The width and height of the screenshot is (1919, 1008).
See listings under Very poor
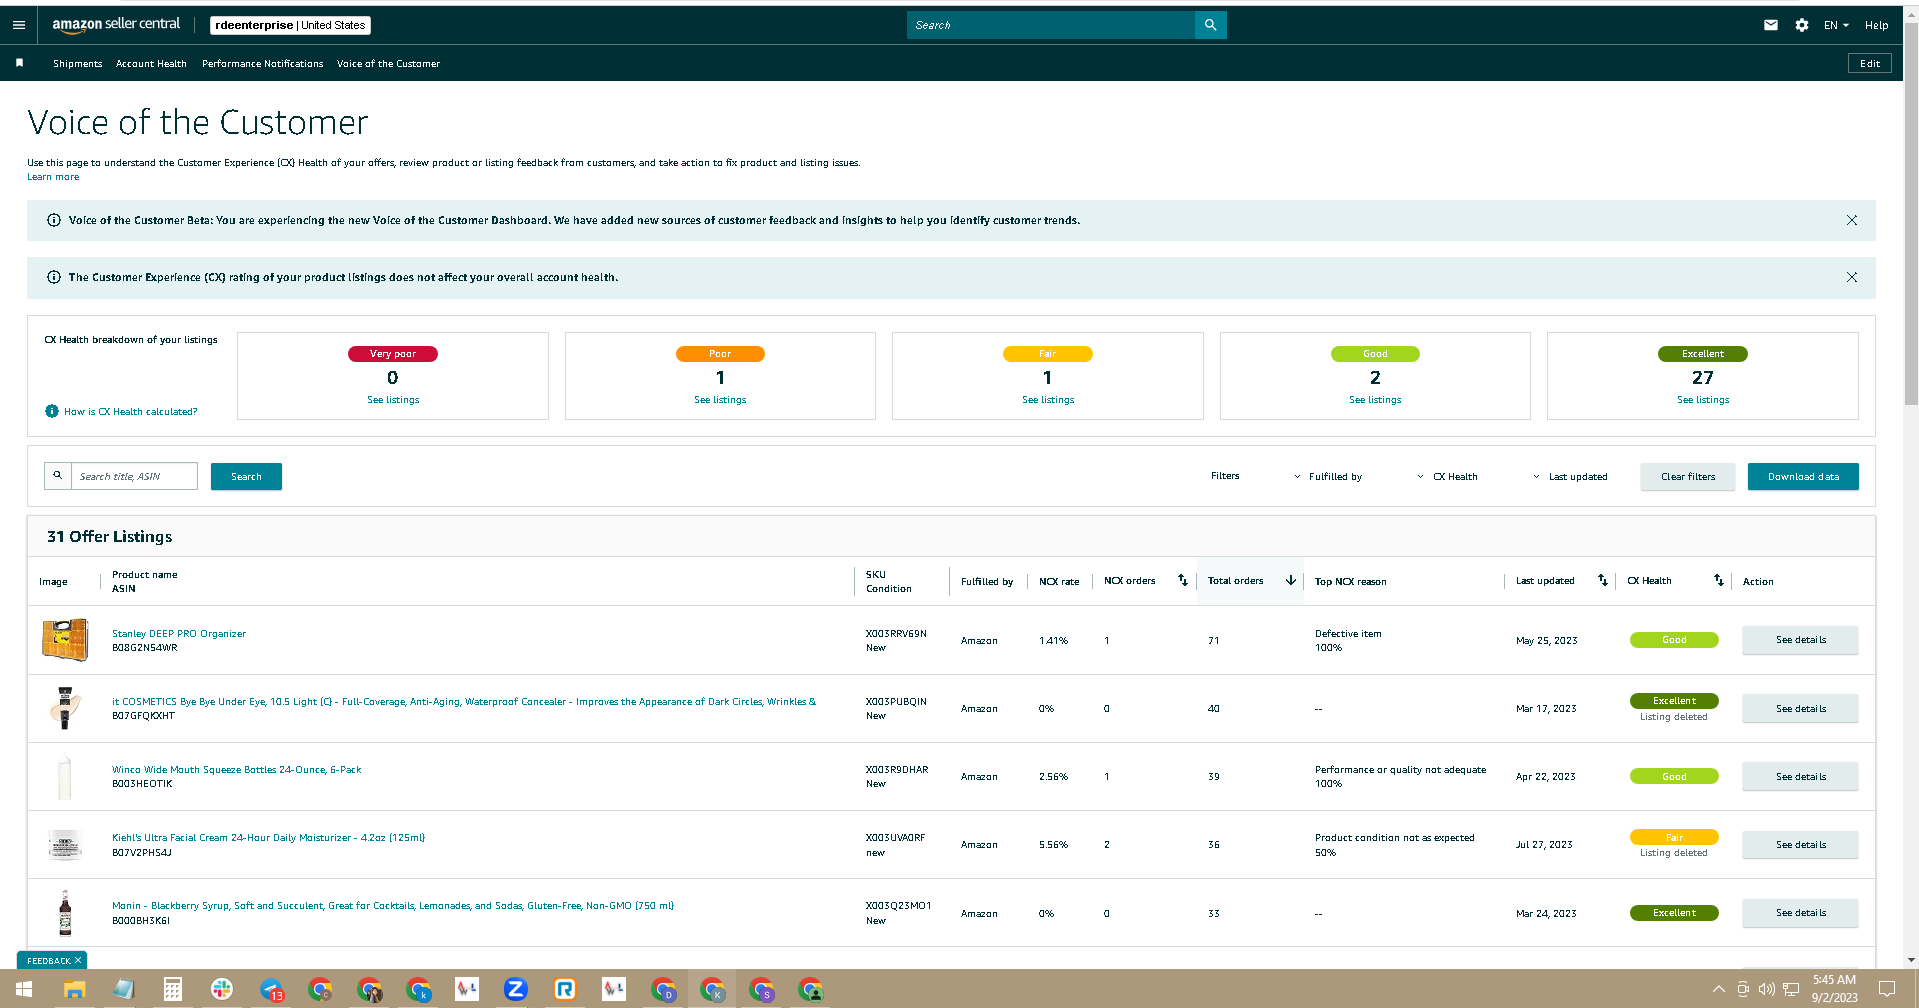pos(393,400)
